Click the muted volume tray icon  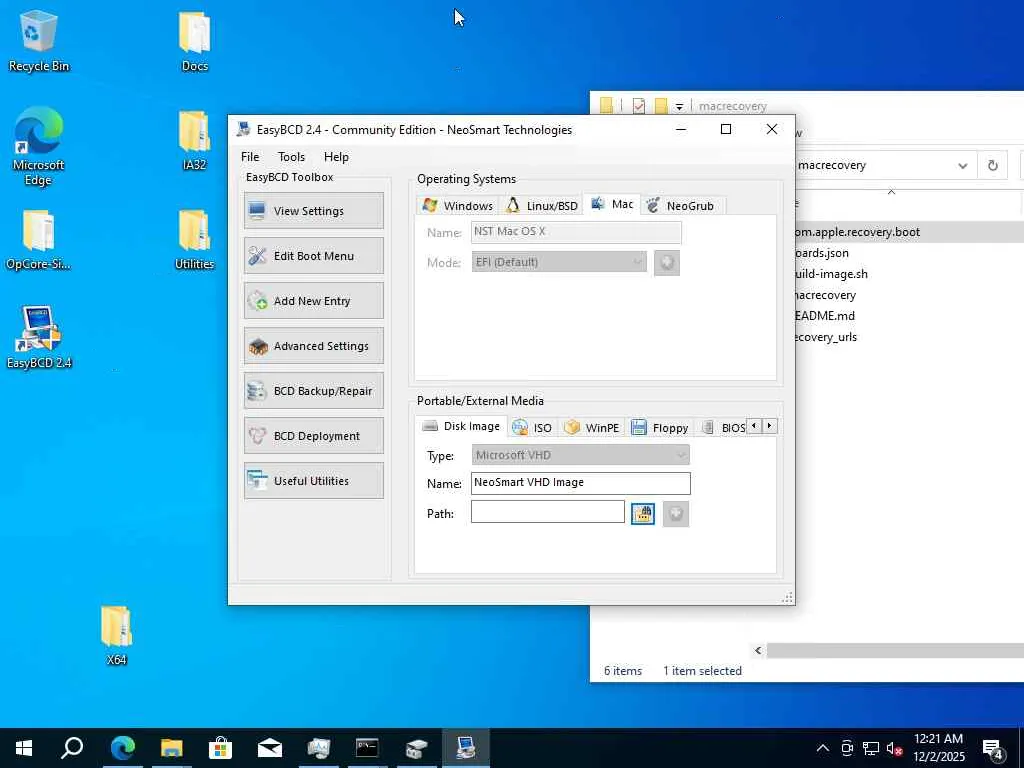pyautogui.click(x=893, y=748)
